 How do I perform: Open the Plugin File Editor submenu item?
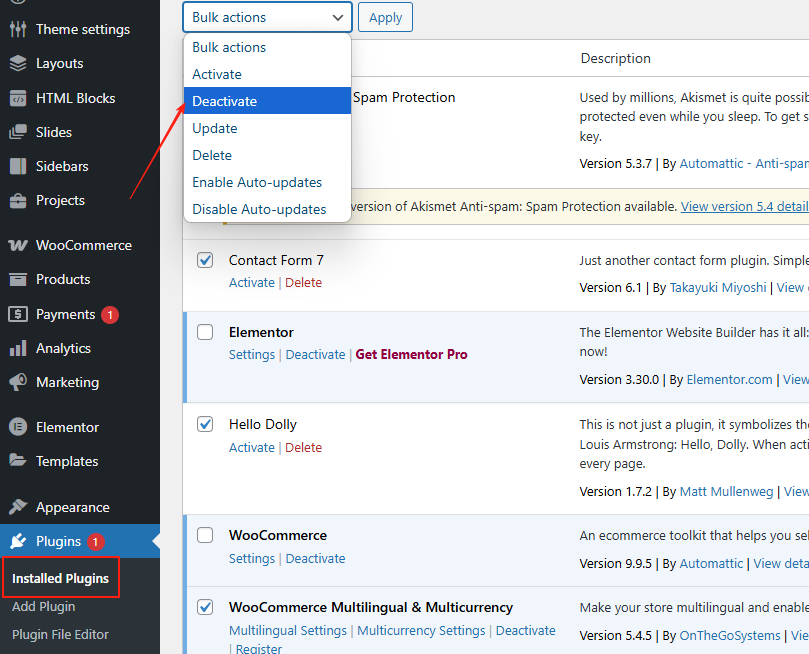click(60, 634)
